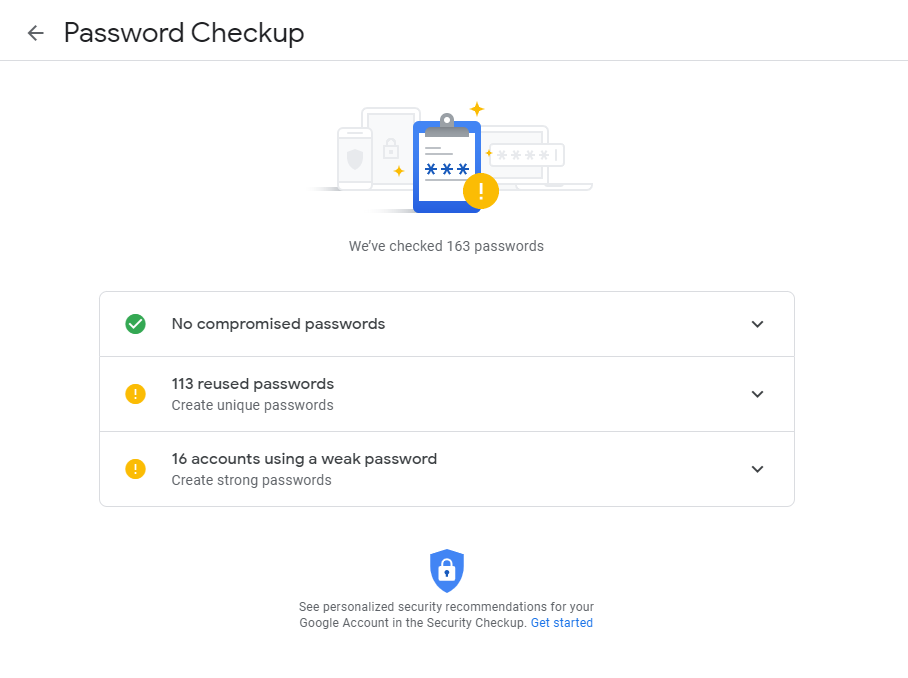
Task: Click the Password Checkup page title
Action: (184, 33)
